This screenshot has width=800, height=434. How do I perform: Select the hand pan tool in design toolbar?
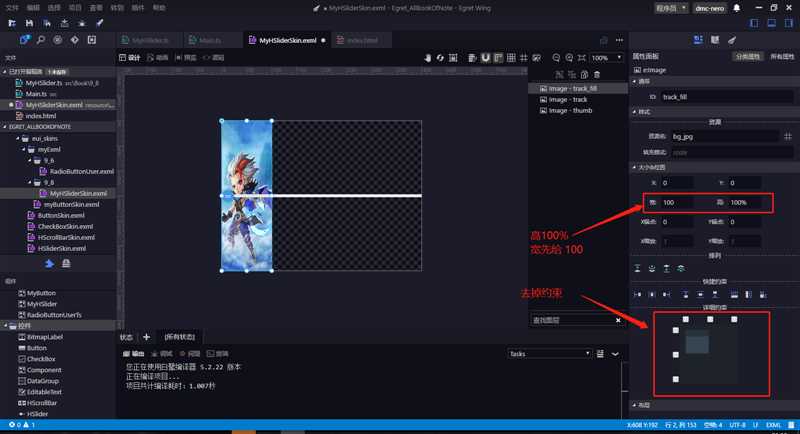(x=428, y=58)
